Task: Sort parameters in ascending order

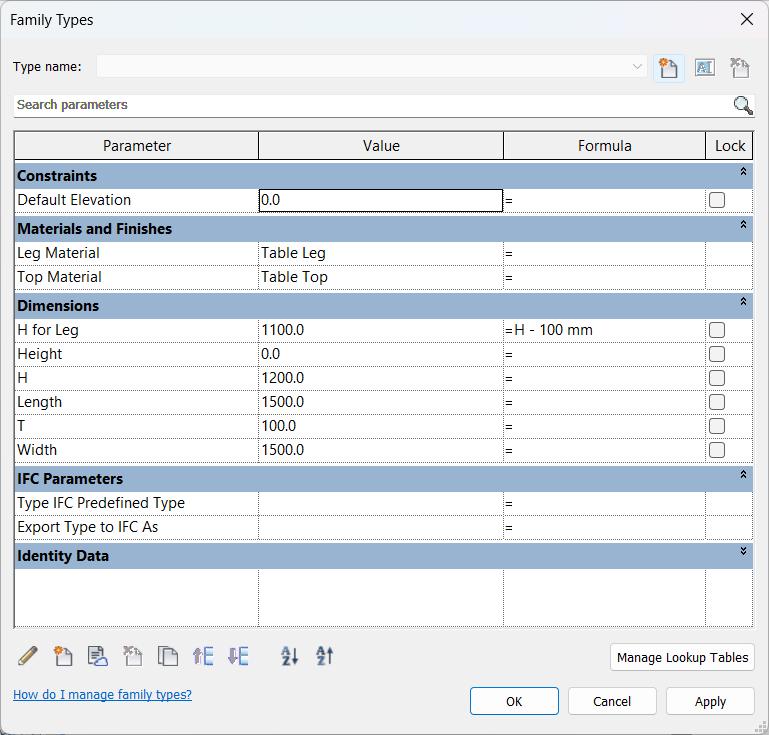Action: click(289, 656)
